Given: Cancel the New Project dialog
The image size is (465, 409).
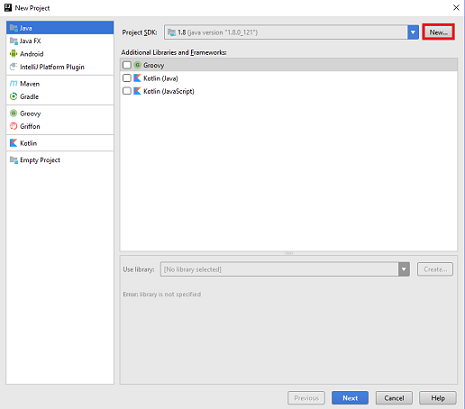Looking at the screenshot, I should (394, 398).
